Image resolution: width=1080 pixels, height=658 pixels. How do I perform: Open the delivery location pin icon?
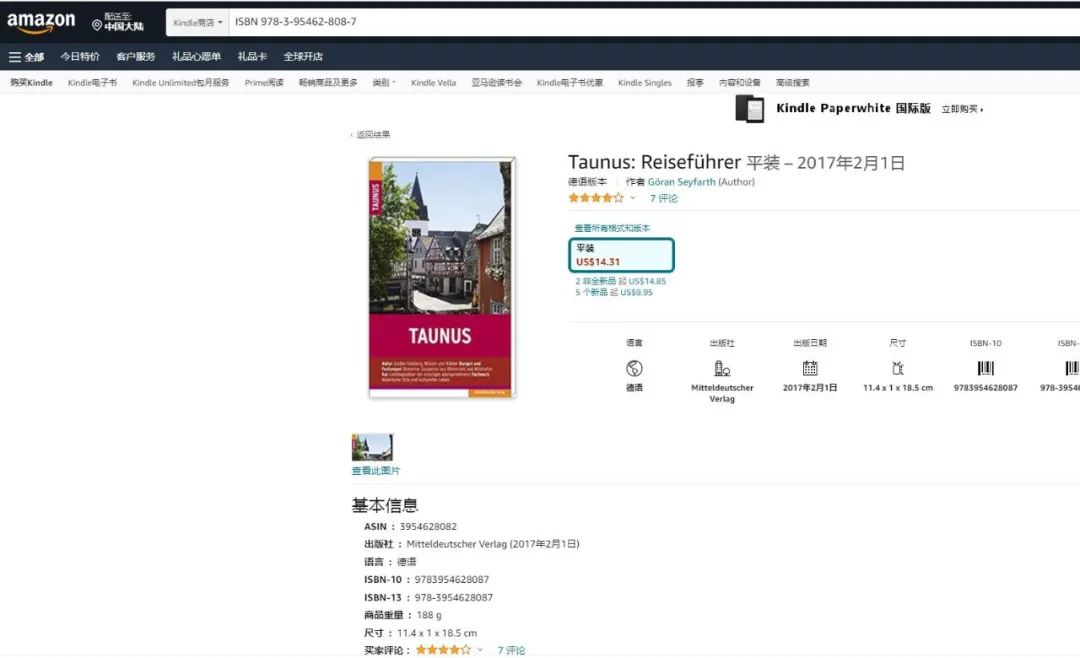tap(96, 25)
